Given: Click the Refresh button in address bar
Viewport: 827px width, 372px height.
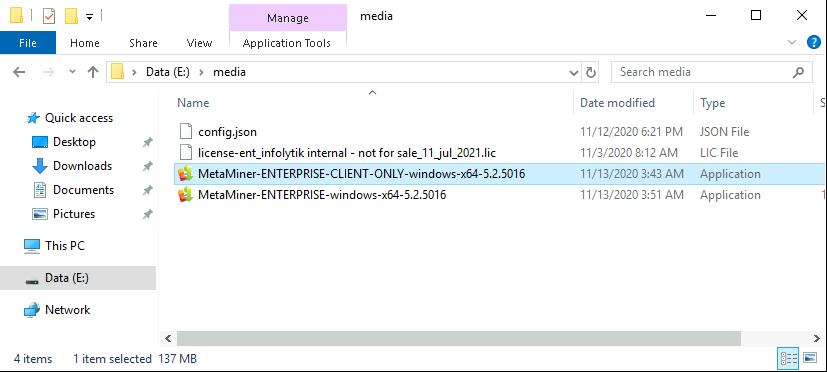Looking at the screenshot, I should (x=591, y=72).
